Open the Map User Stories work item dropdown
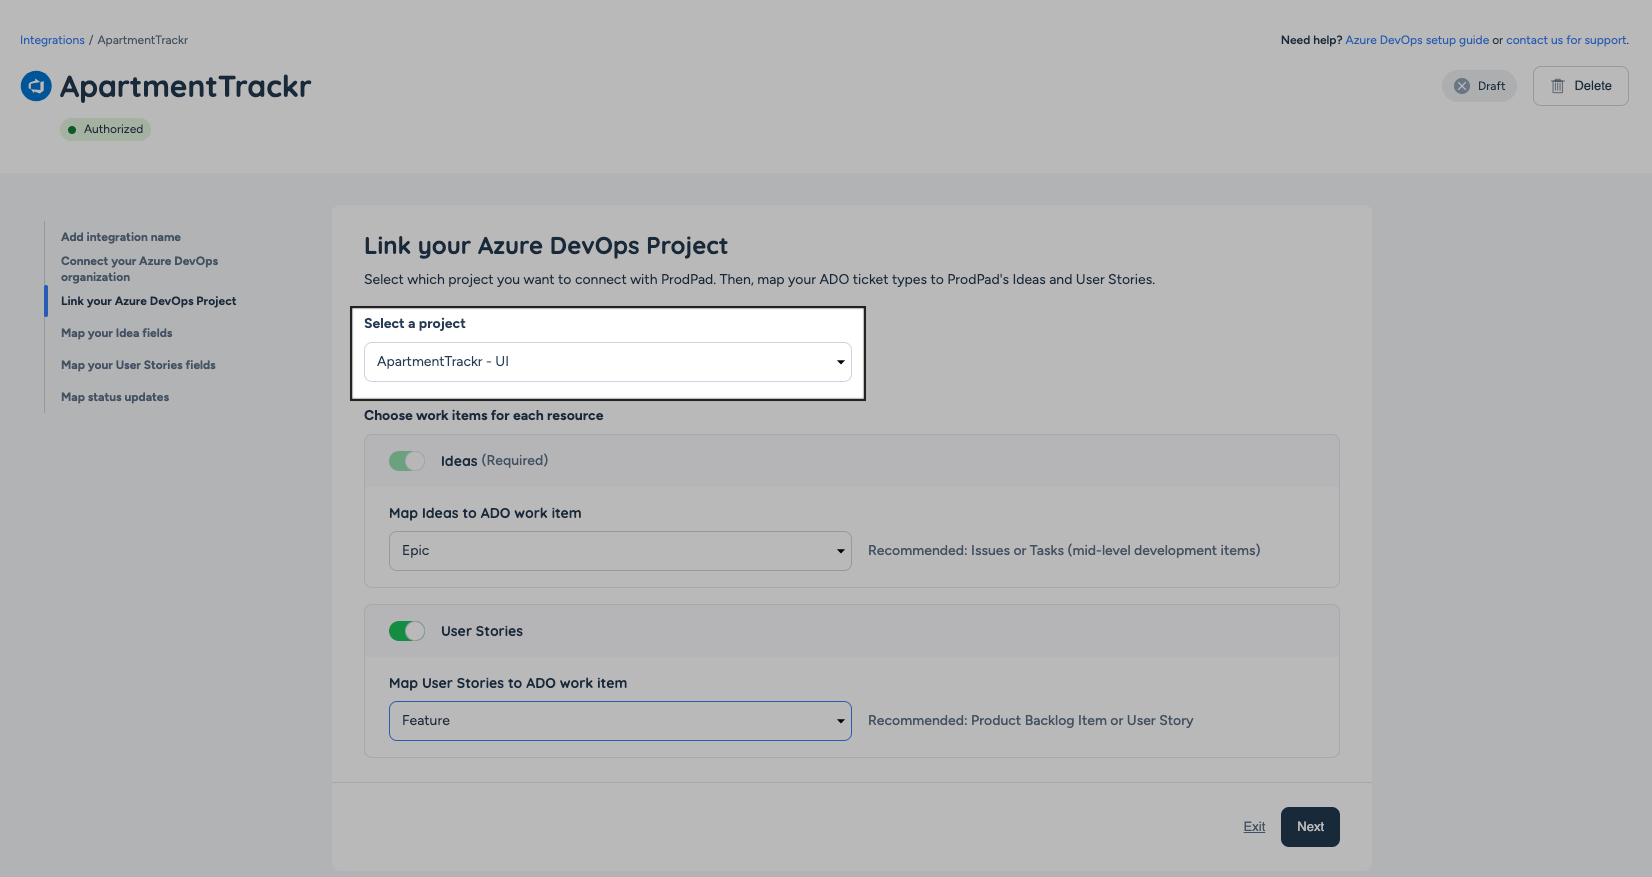The height and width of the screenshot is (877, 1652). 620,721
